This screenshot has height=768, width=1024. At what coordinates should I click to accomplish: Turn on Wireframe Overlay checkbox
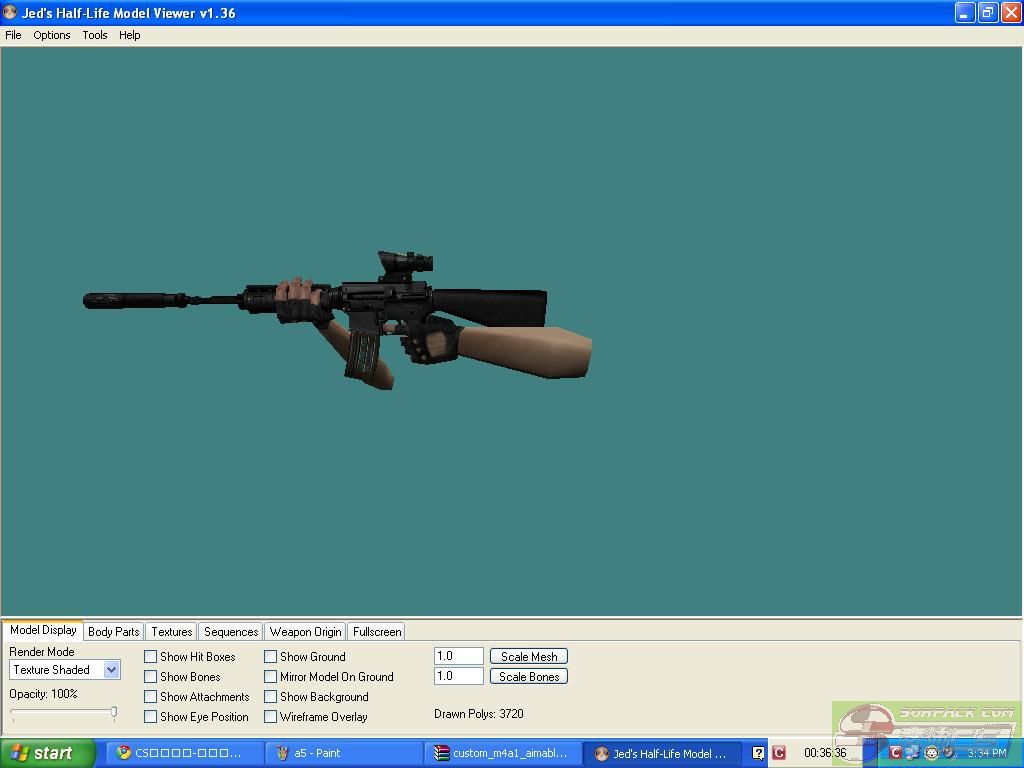point(271,717)
